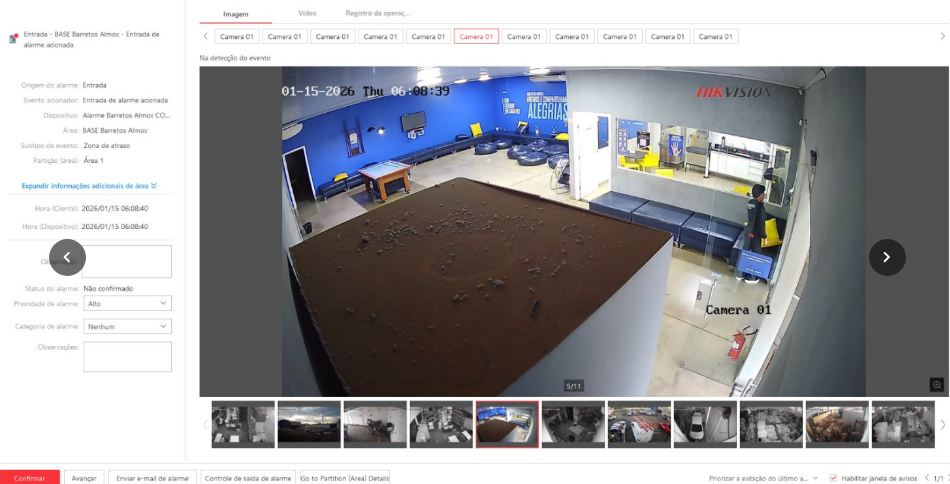Viewport: 950px width, 484px height.
Task: Click Enviar e-mail de alarme button
Action: coord(152,478)
